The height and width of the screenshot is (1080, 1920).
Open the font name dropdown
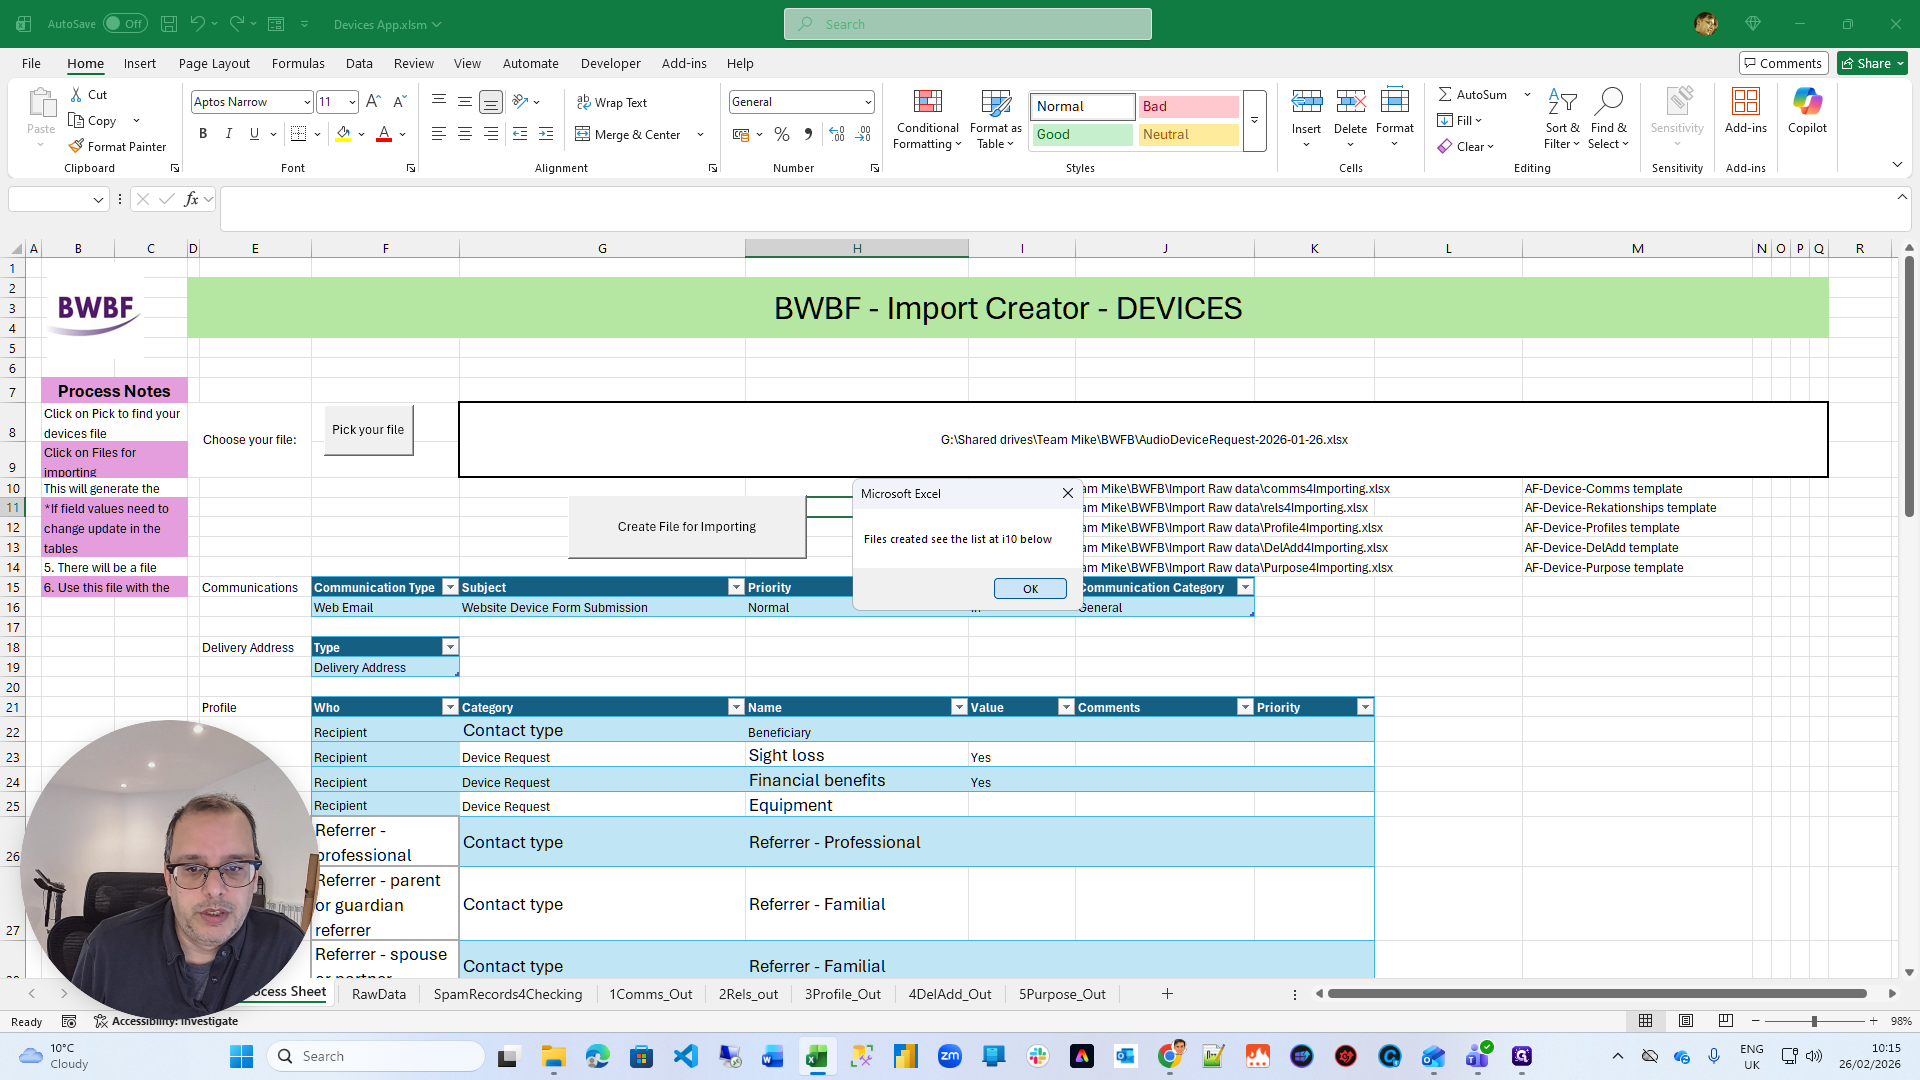tap(306, 102)
